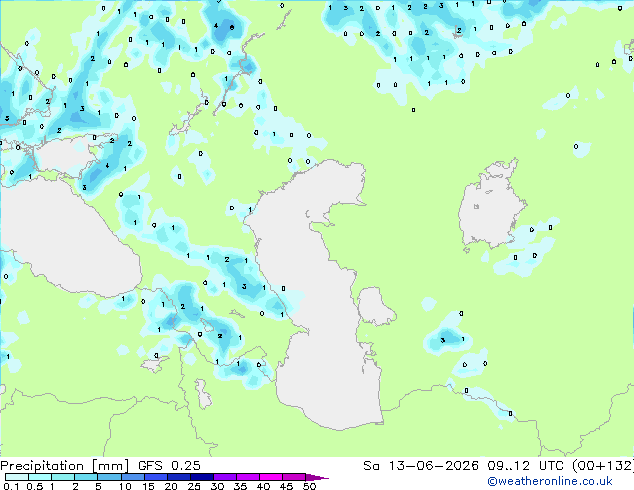This screenshot has height=490, width=634.
Task: Click the '35' legend scale label
Action: 240,486
